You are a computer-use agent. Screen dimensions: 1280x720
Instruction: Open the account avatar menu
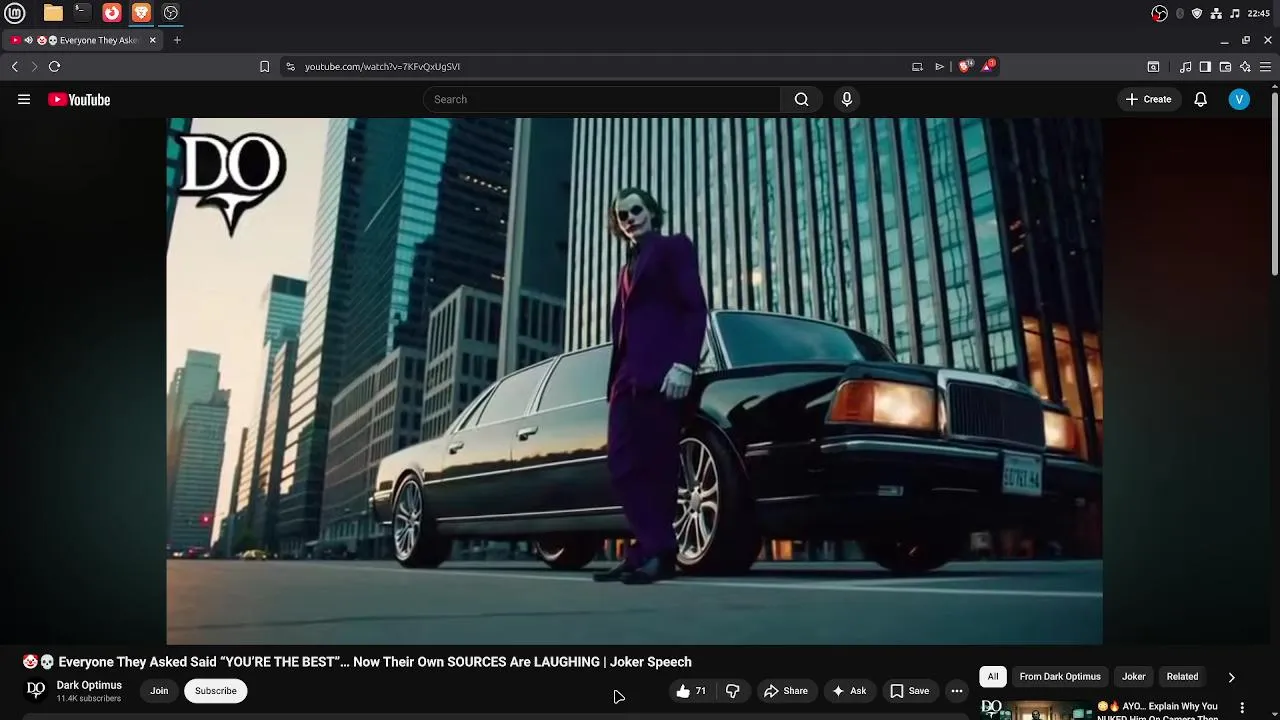[1239, 99]
